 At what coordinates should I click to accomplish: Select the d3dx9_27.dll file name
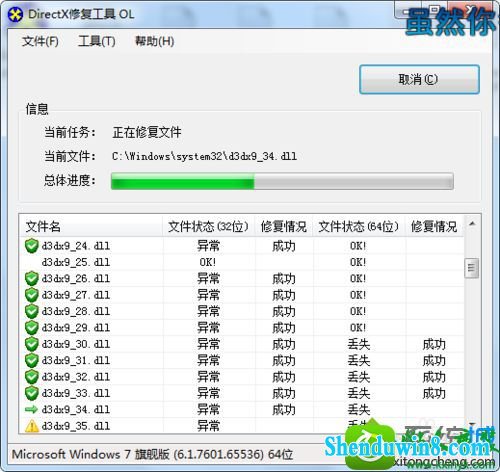coord(76,295)
